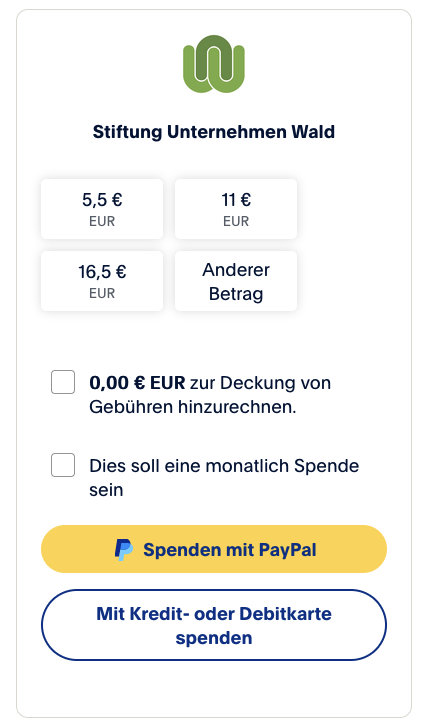Click the word 'Betrag' in custom amount tile
Viewport: 428px width, 726px height.
pyautogui.click(x=236, y=294)
